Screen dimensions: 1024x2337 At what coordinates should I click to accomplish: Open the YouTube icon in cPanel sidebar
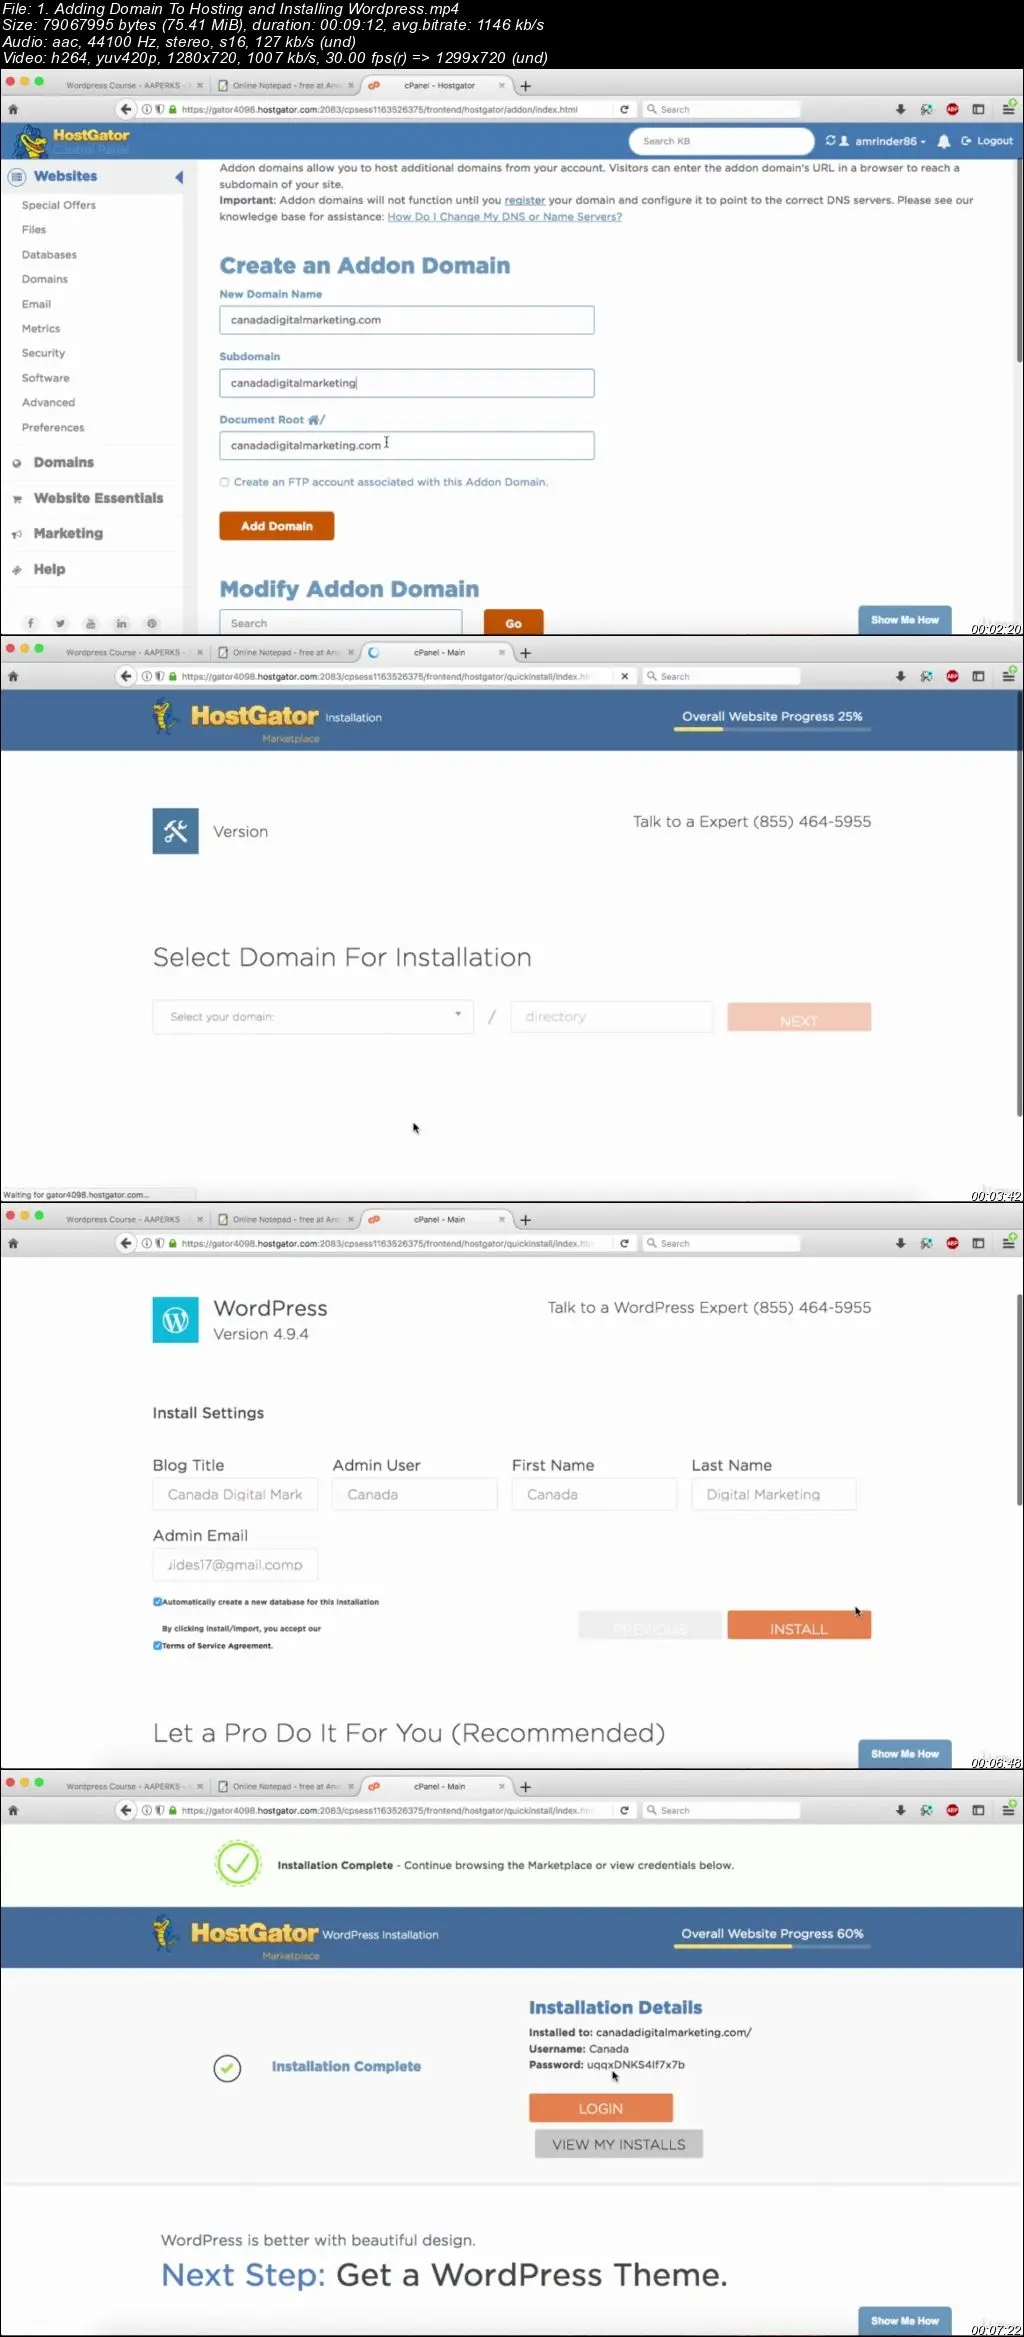pos(90,623)
